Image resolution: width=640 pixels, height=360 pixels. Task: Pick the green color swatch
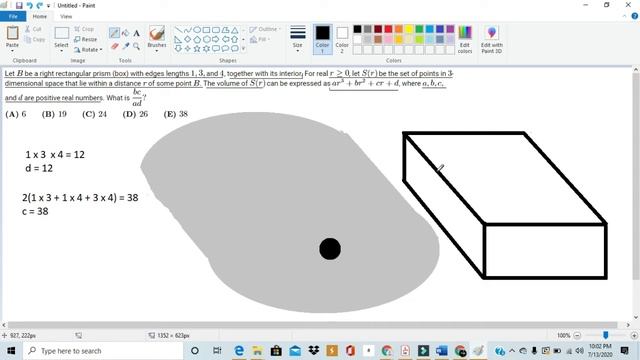point(419,29)
